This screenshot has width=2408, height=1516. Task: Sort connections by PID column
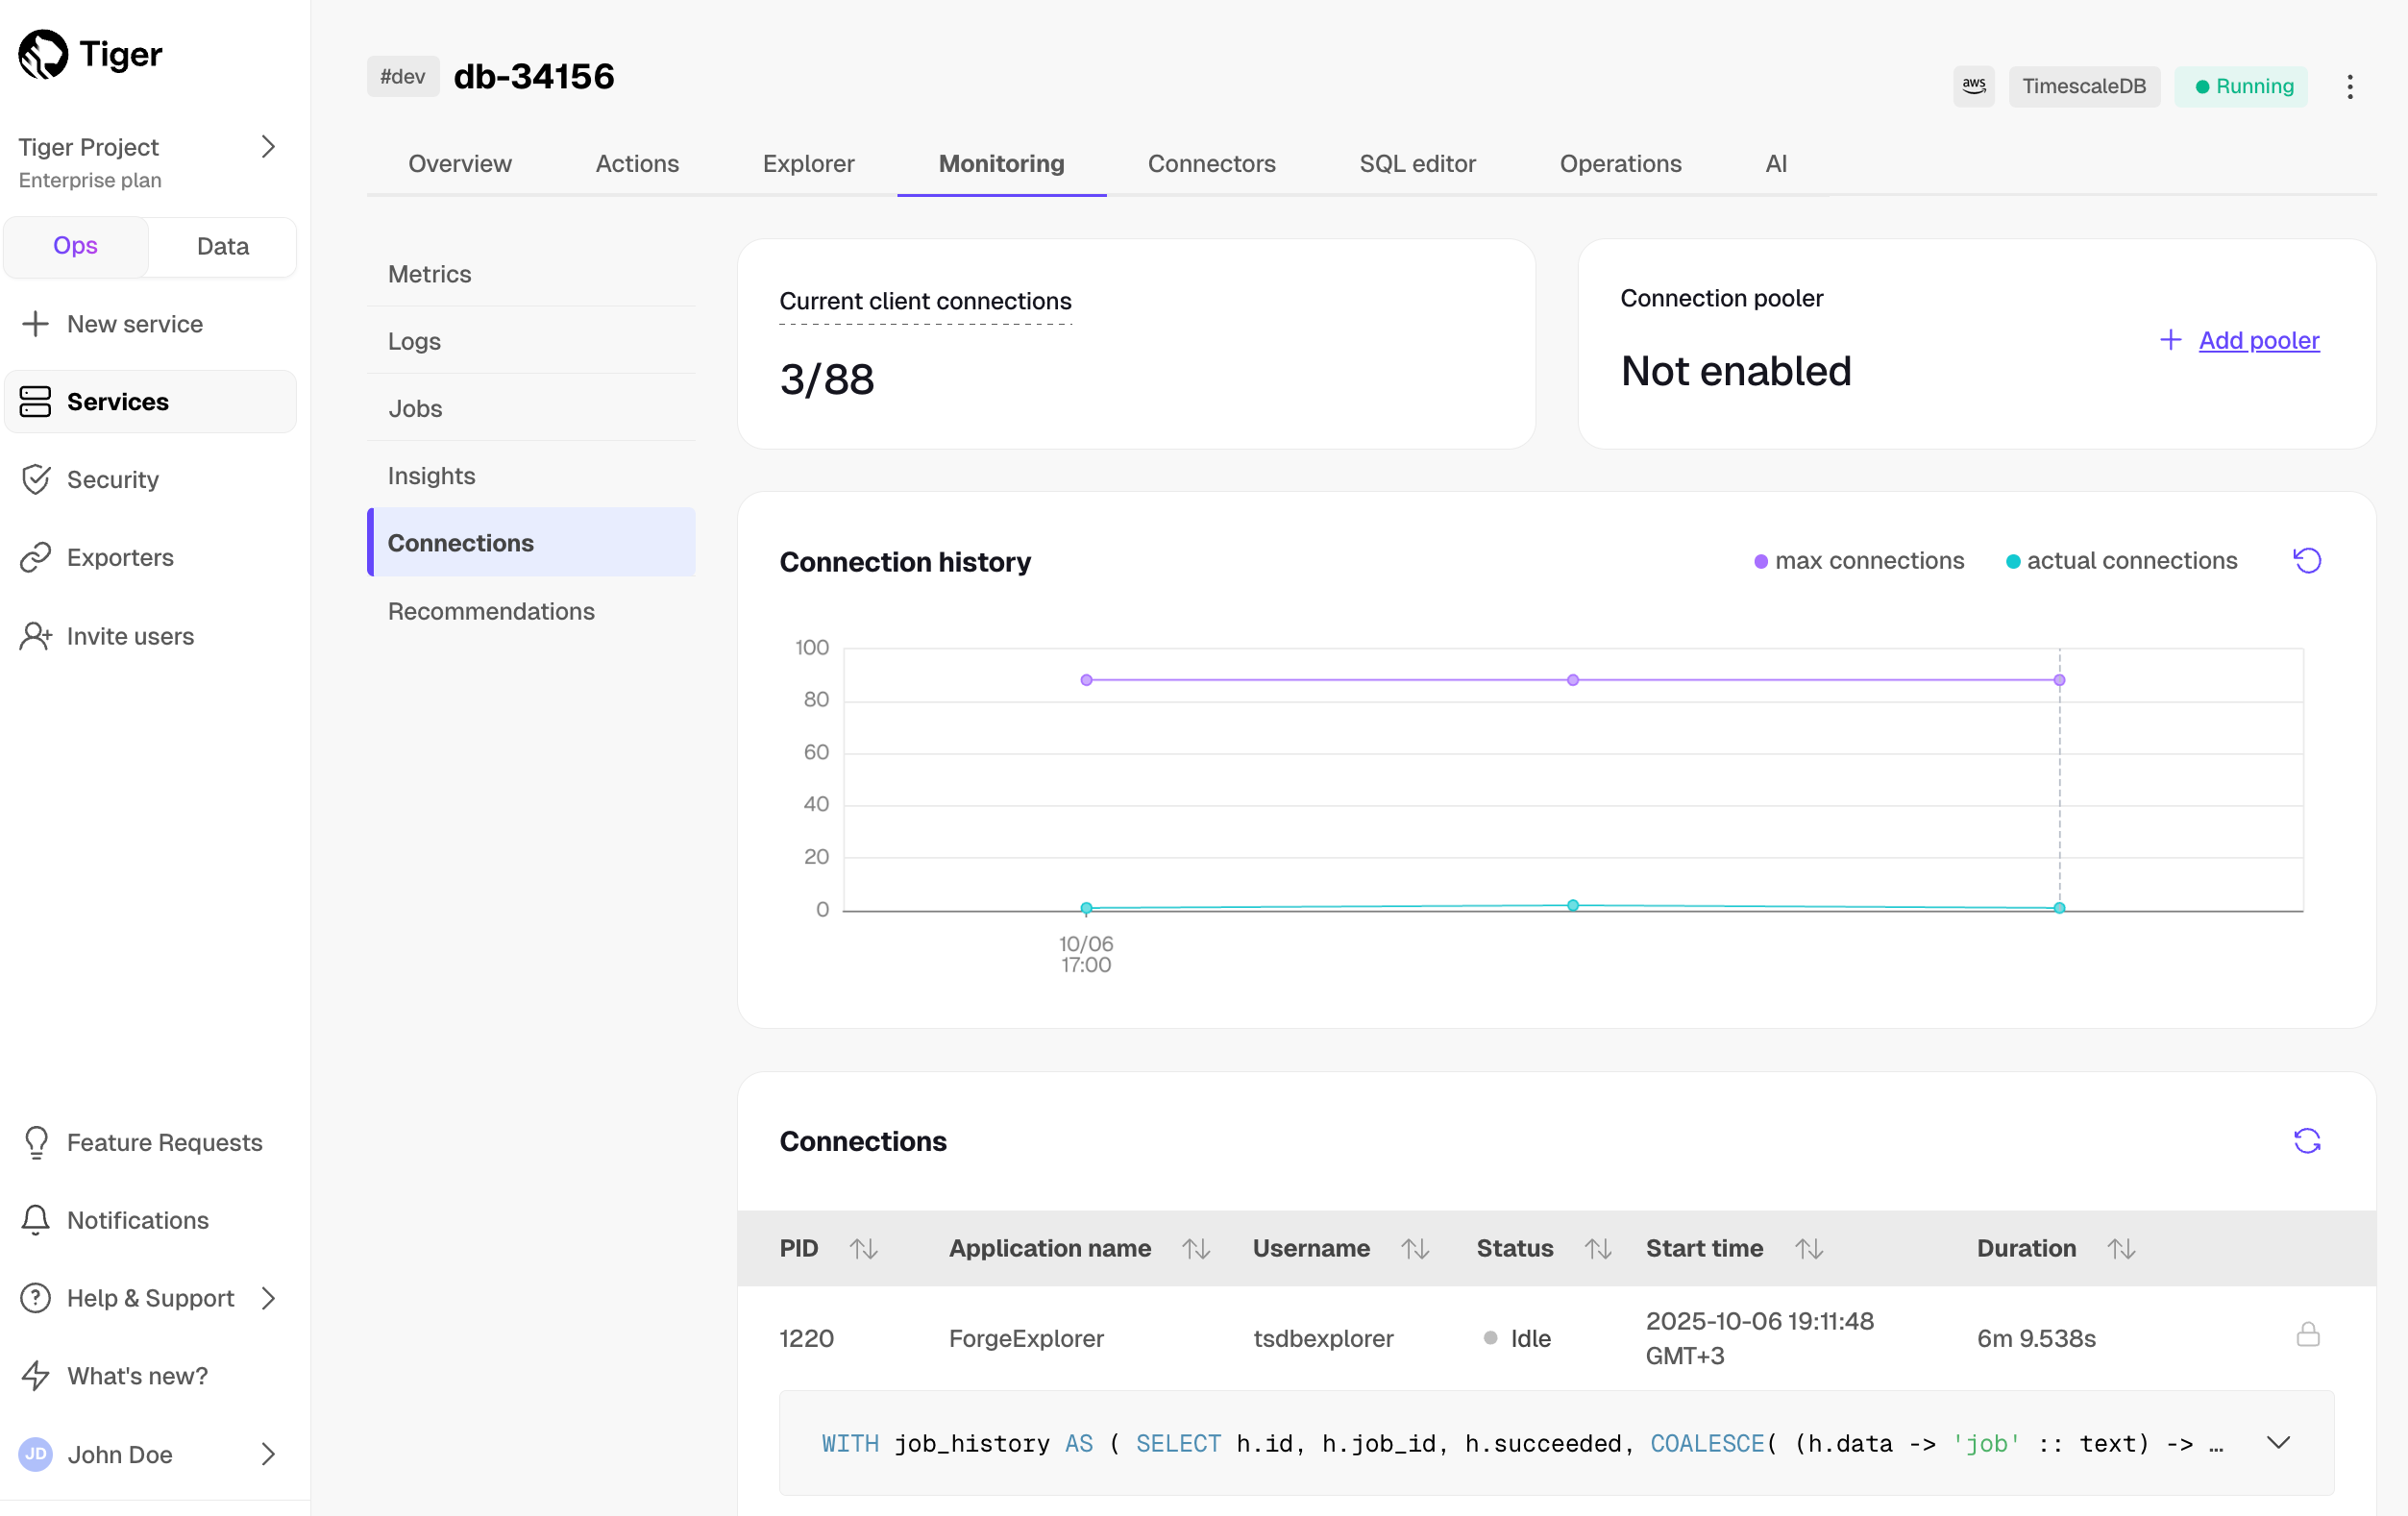pyautogui.click(x=863, y=1248)
